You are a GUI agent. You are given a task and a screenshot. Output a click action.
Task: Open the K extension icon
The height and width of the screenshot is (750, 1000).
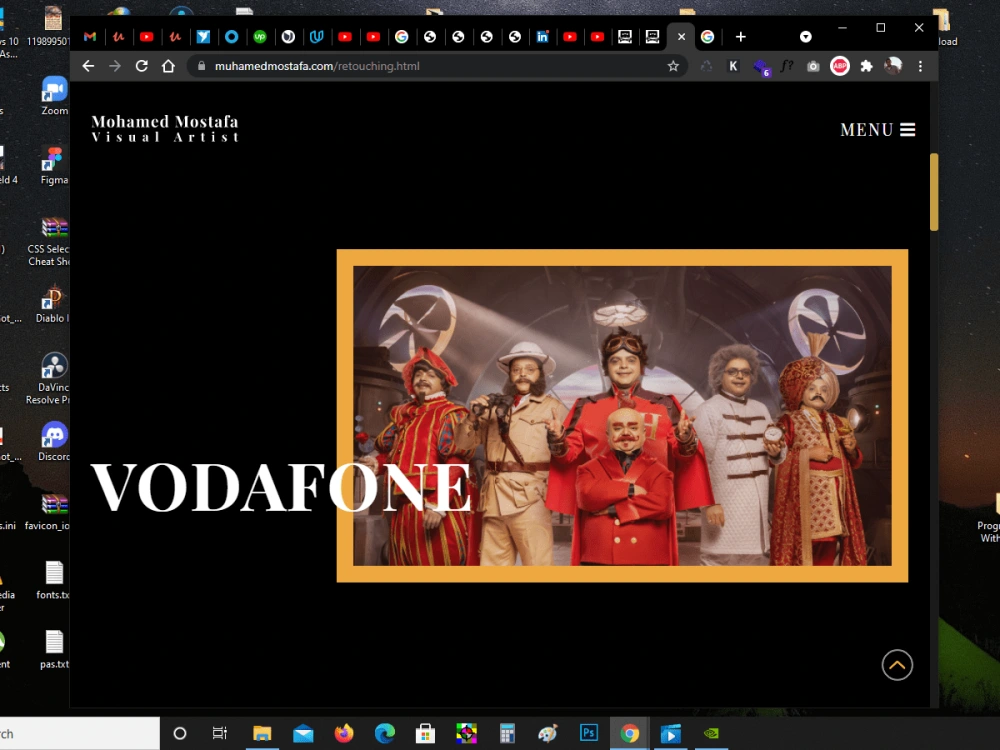coord(733,66)
